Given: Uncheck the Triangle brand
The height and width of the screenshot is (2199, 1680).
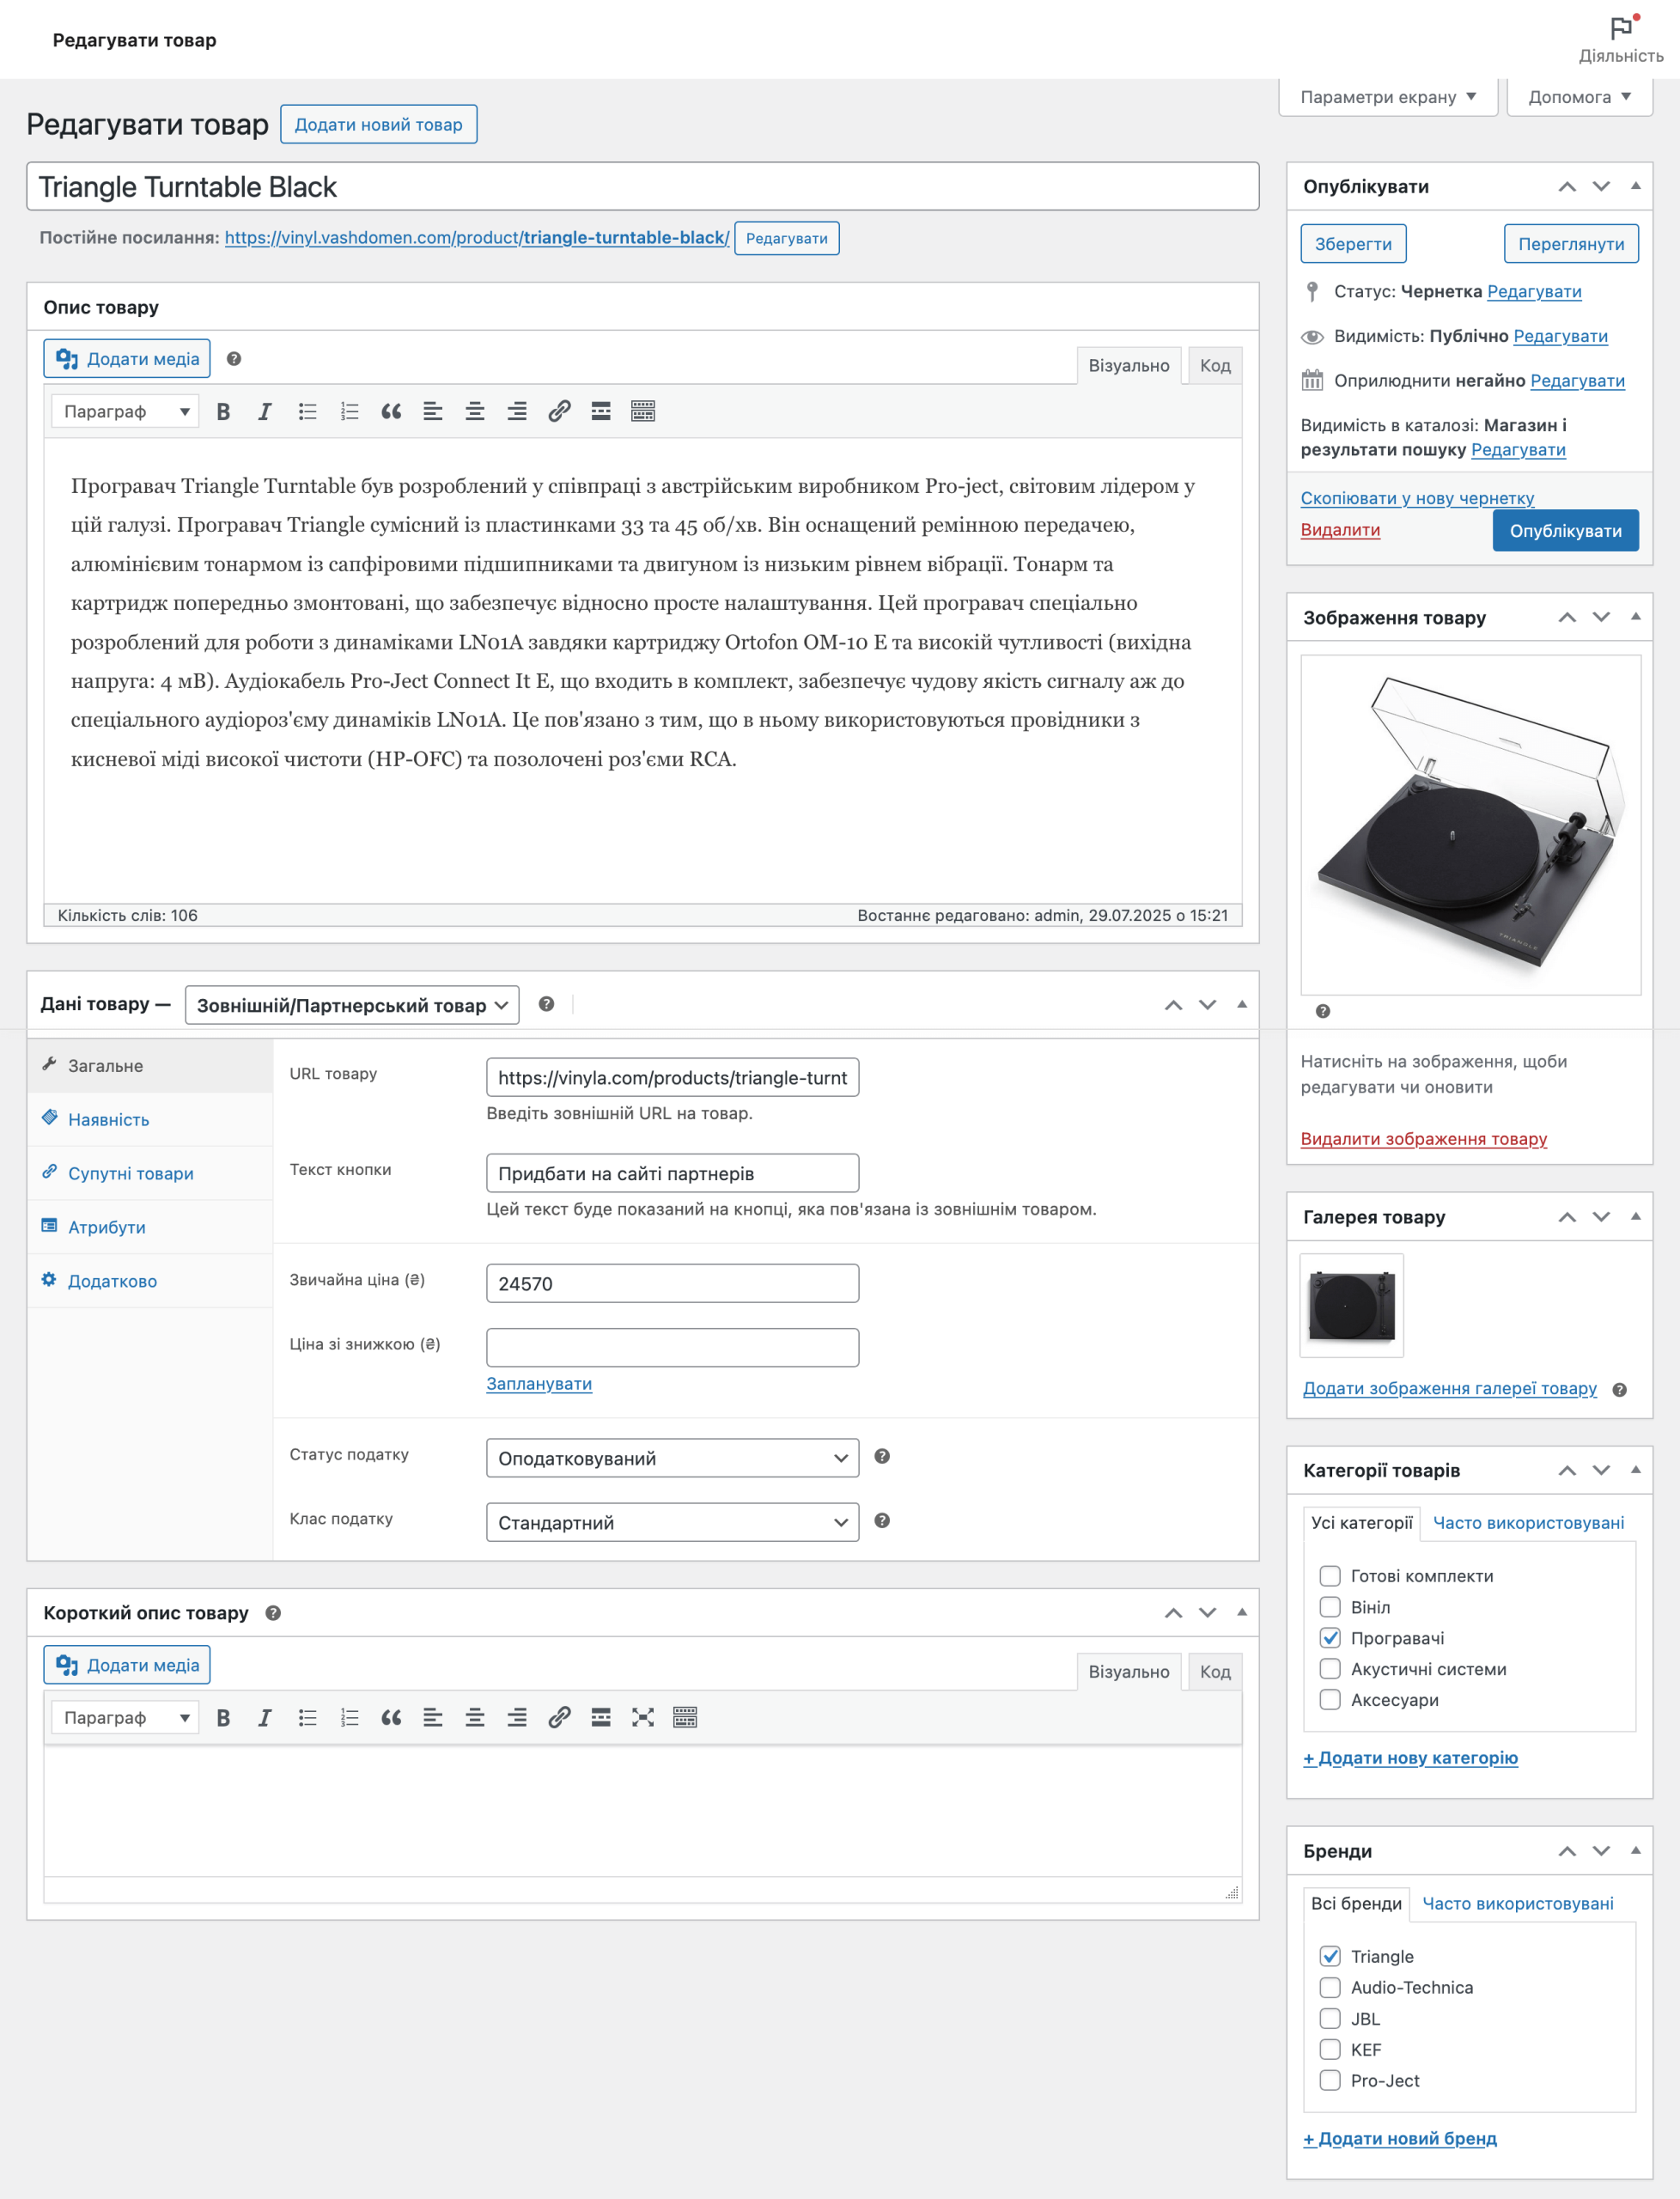Looking at the screenshot, I should pyautogui.click(x=1330, y=1956).
